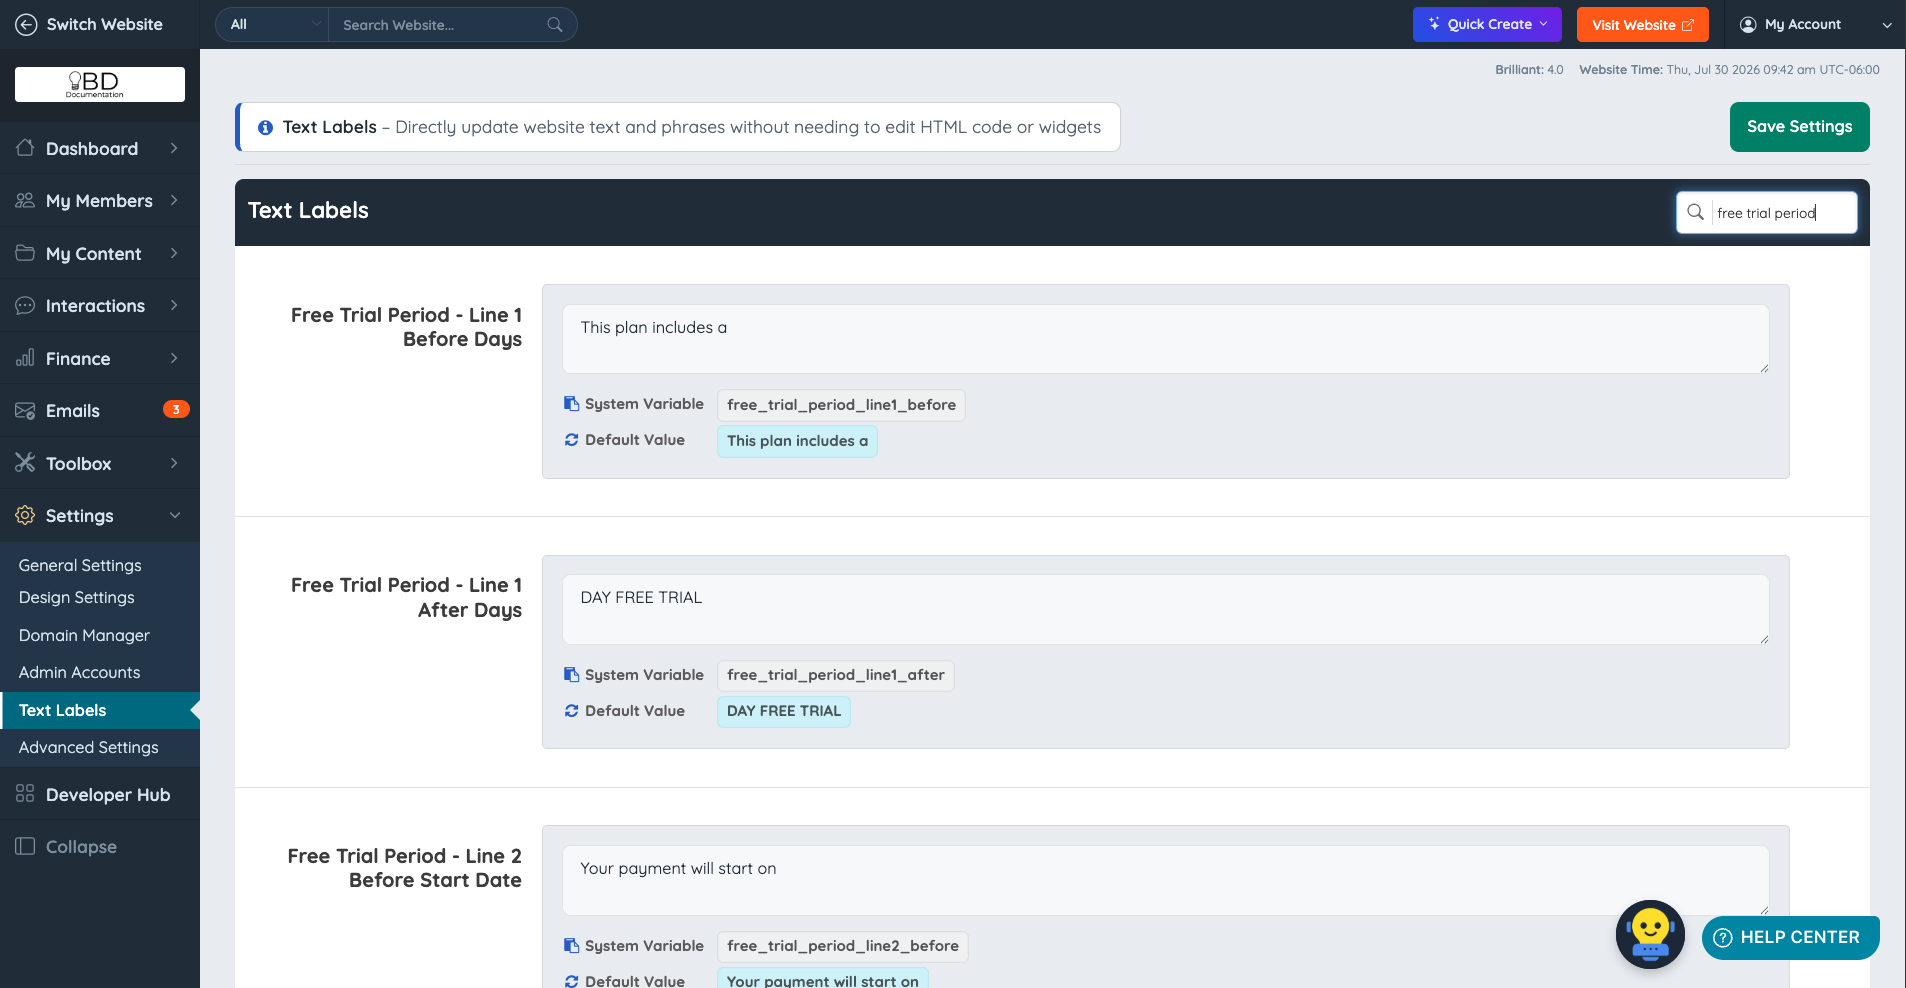This screenshot has width=1906, height=988.
Task: Open Admin Accounts submenu item
Action: [79, 672]
